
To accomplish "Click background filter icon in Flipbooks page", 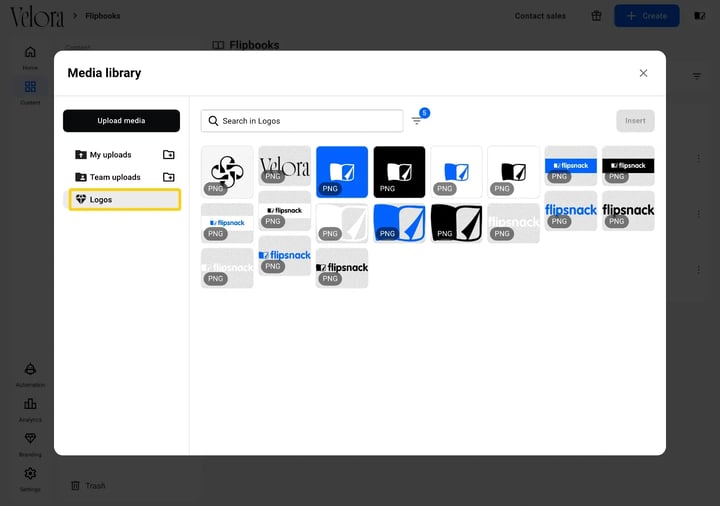I will pos(697,76).
